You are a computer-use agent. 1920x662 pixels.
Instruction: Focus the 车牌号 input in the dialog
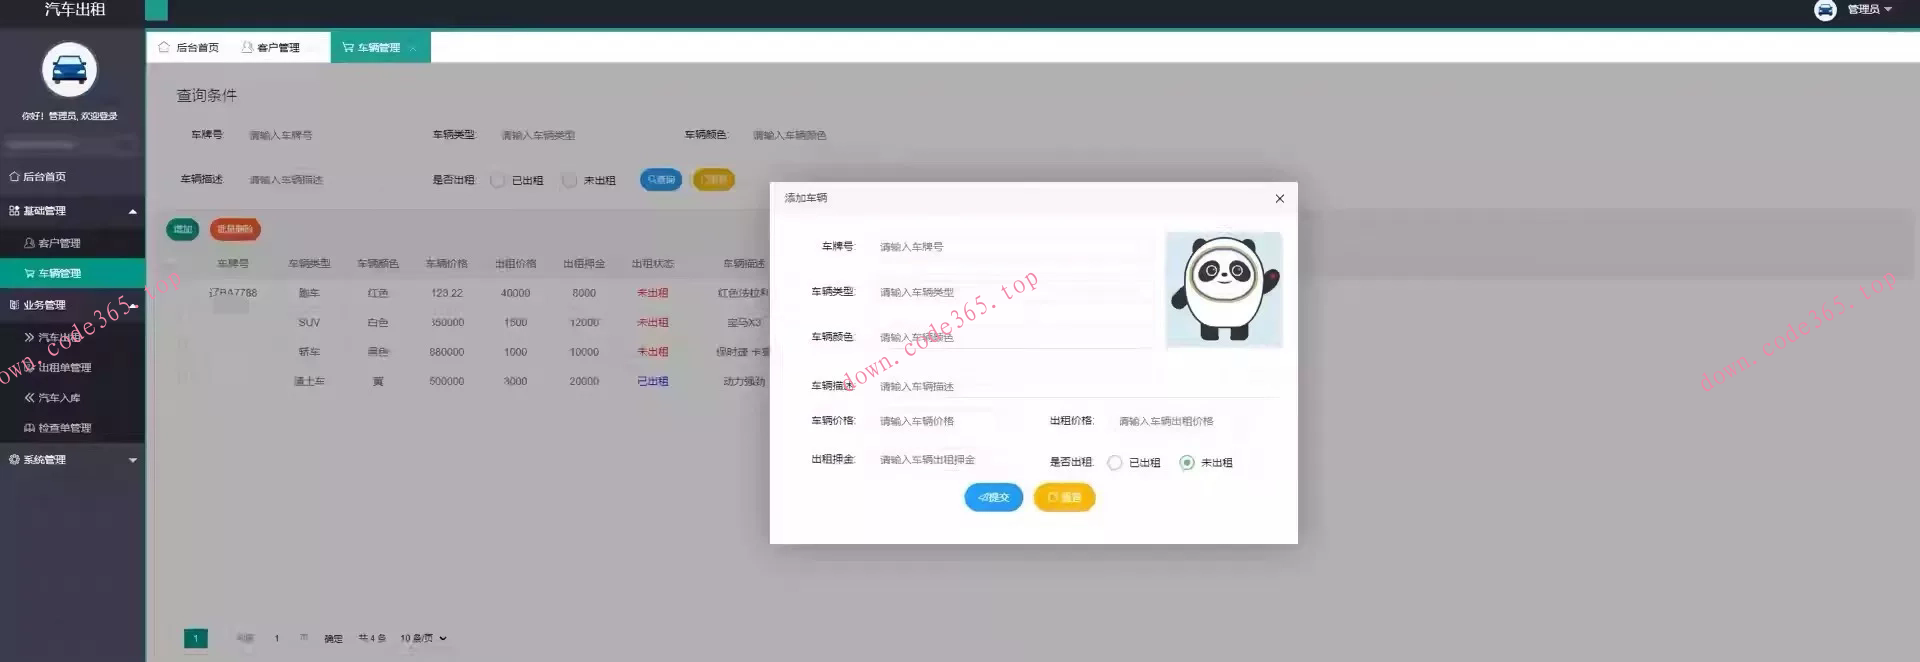tap(1014, 247)
